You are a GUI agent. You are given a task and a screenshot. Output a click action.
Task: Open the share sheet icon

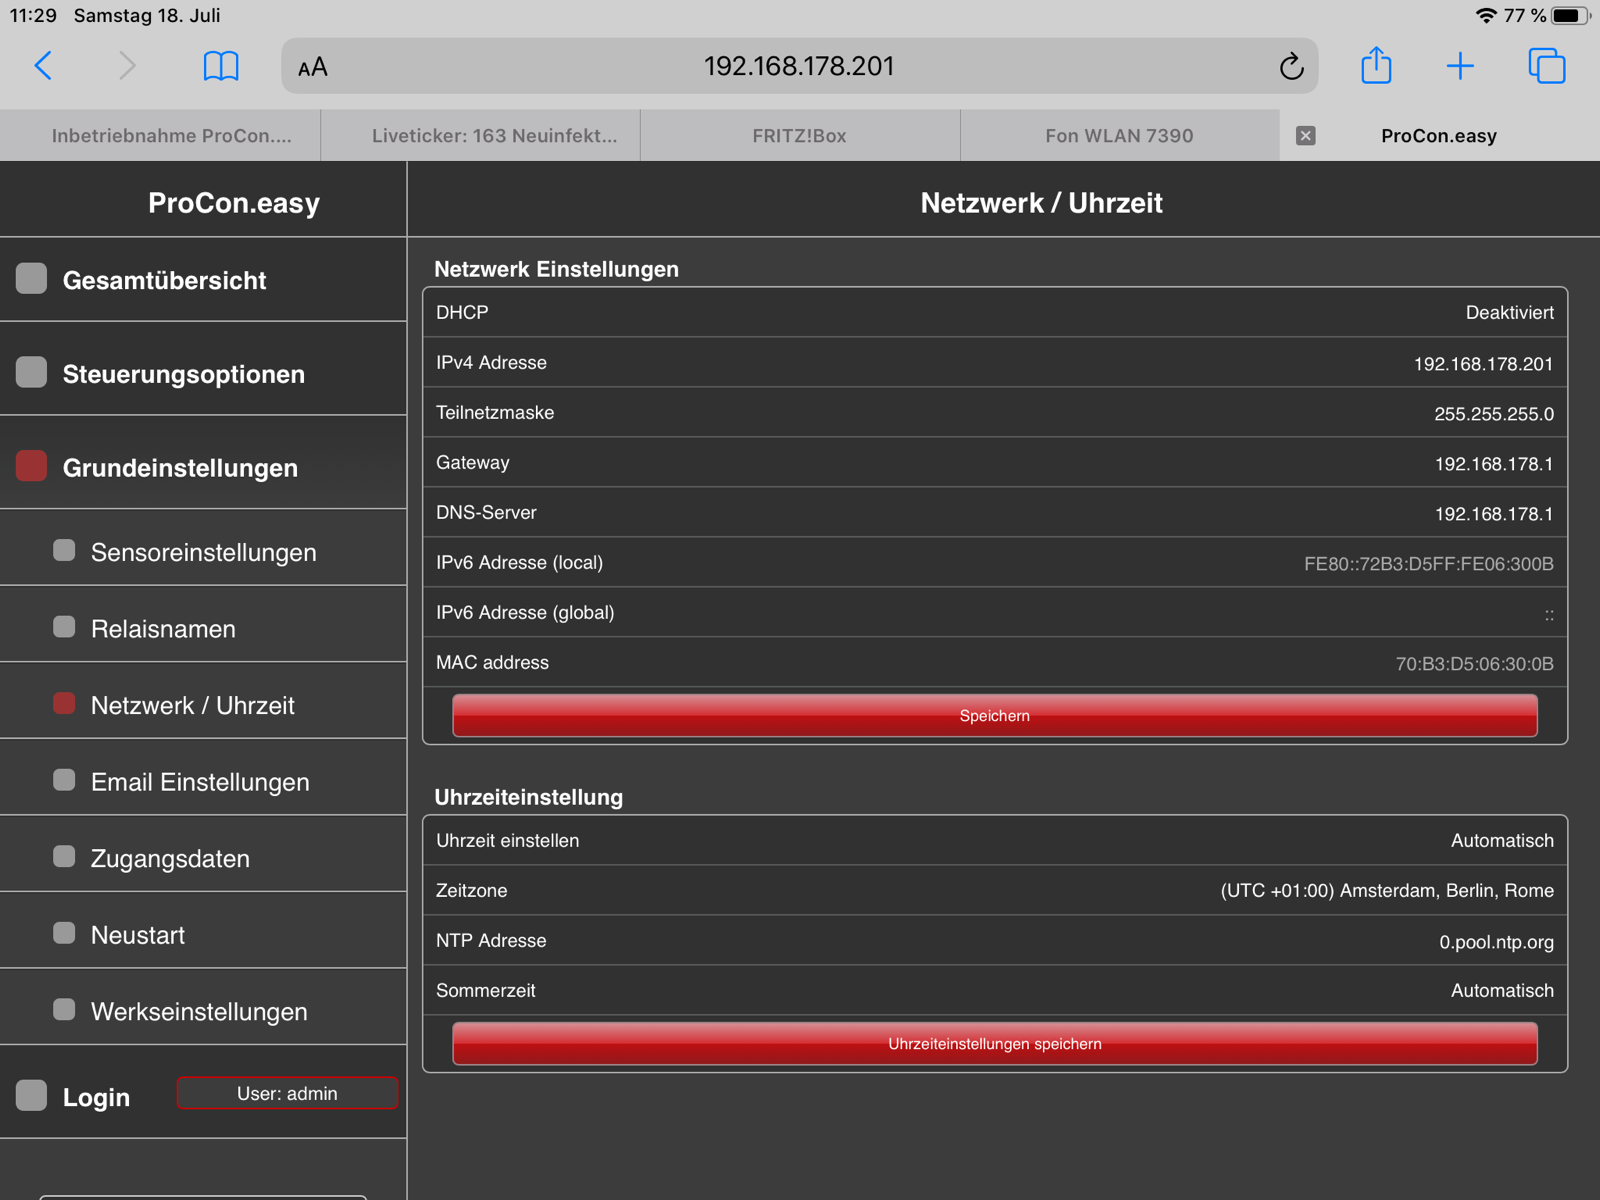(x=1376, y=65)
